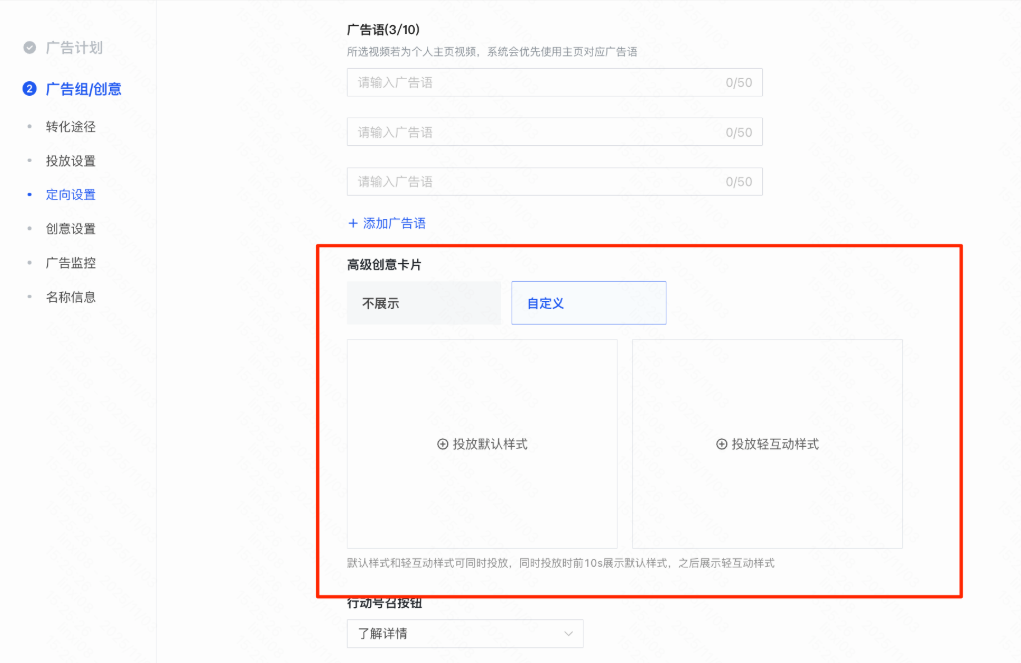This screenshot has height=663, width=1021.
Task: Click the blue dot beside 定向设置
Action: click(31, 194)
